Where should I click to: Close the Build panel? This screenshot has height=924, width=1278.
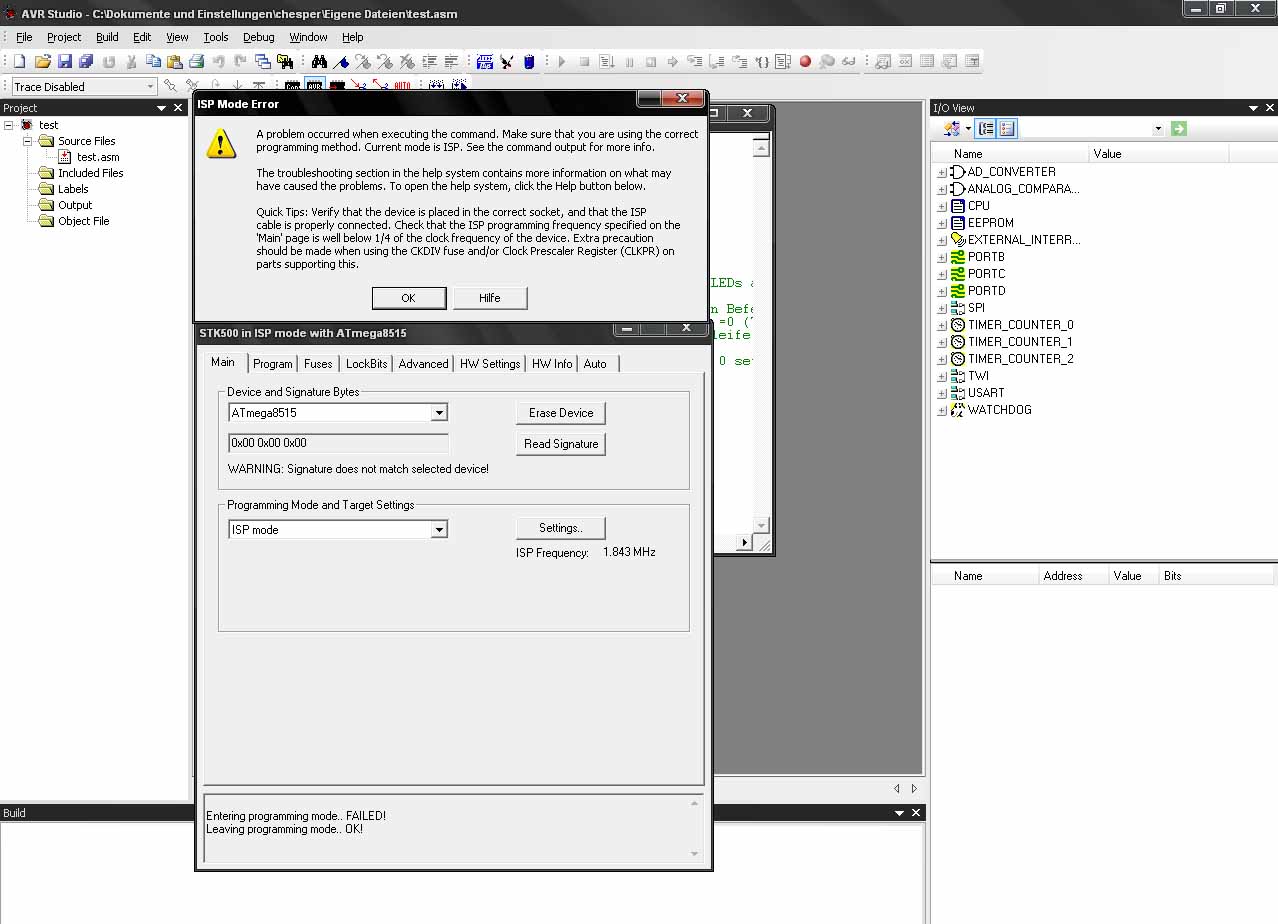tap(915, 813)
